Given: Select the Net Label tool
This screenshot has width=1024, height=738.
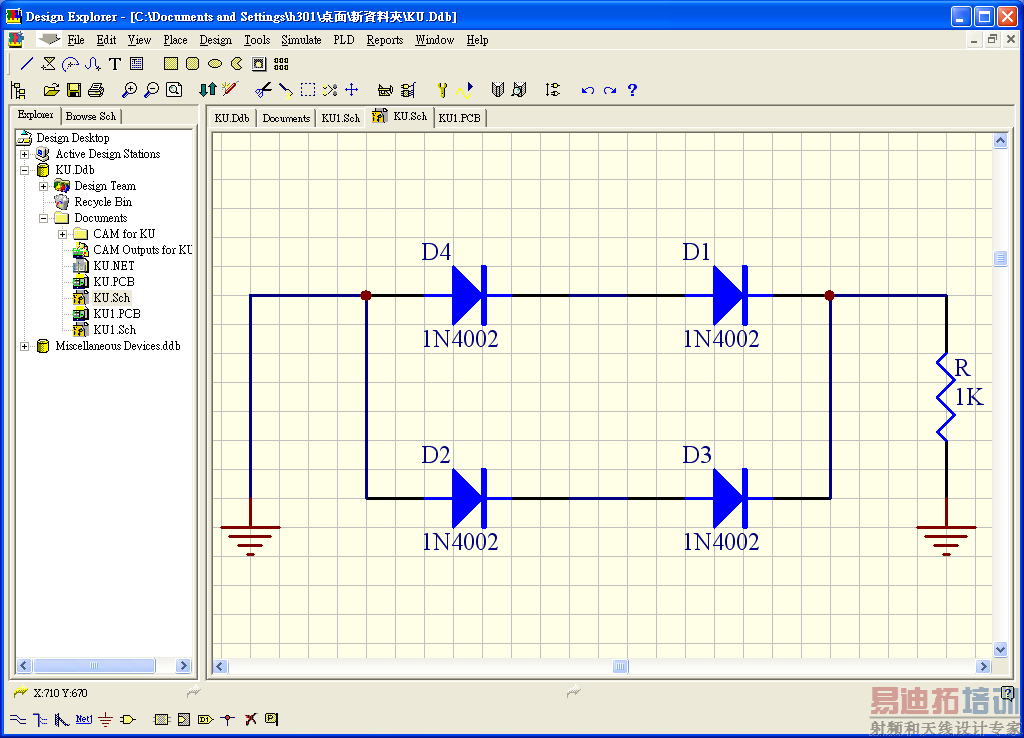Looking at the screenshot, I should coord(84,720).
